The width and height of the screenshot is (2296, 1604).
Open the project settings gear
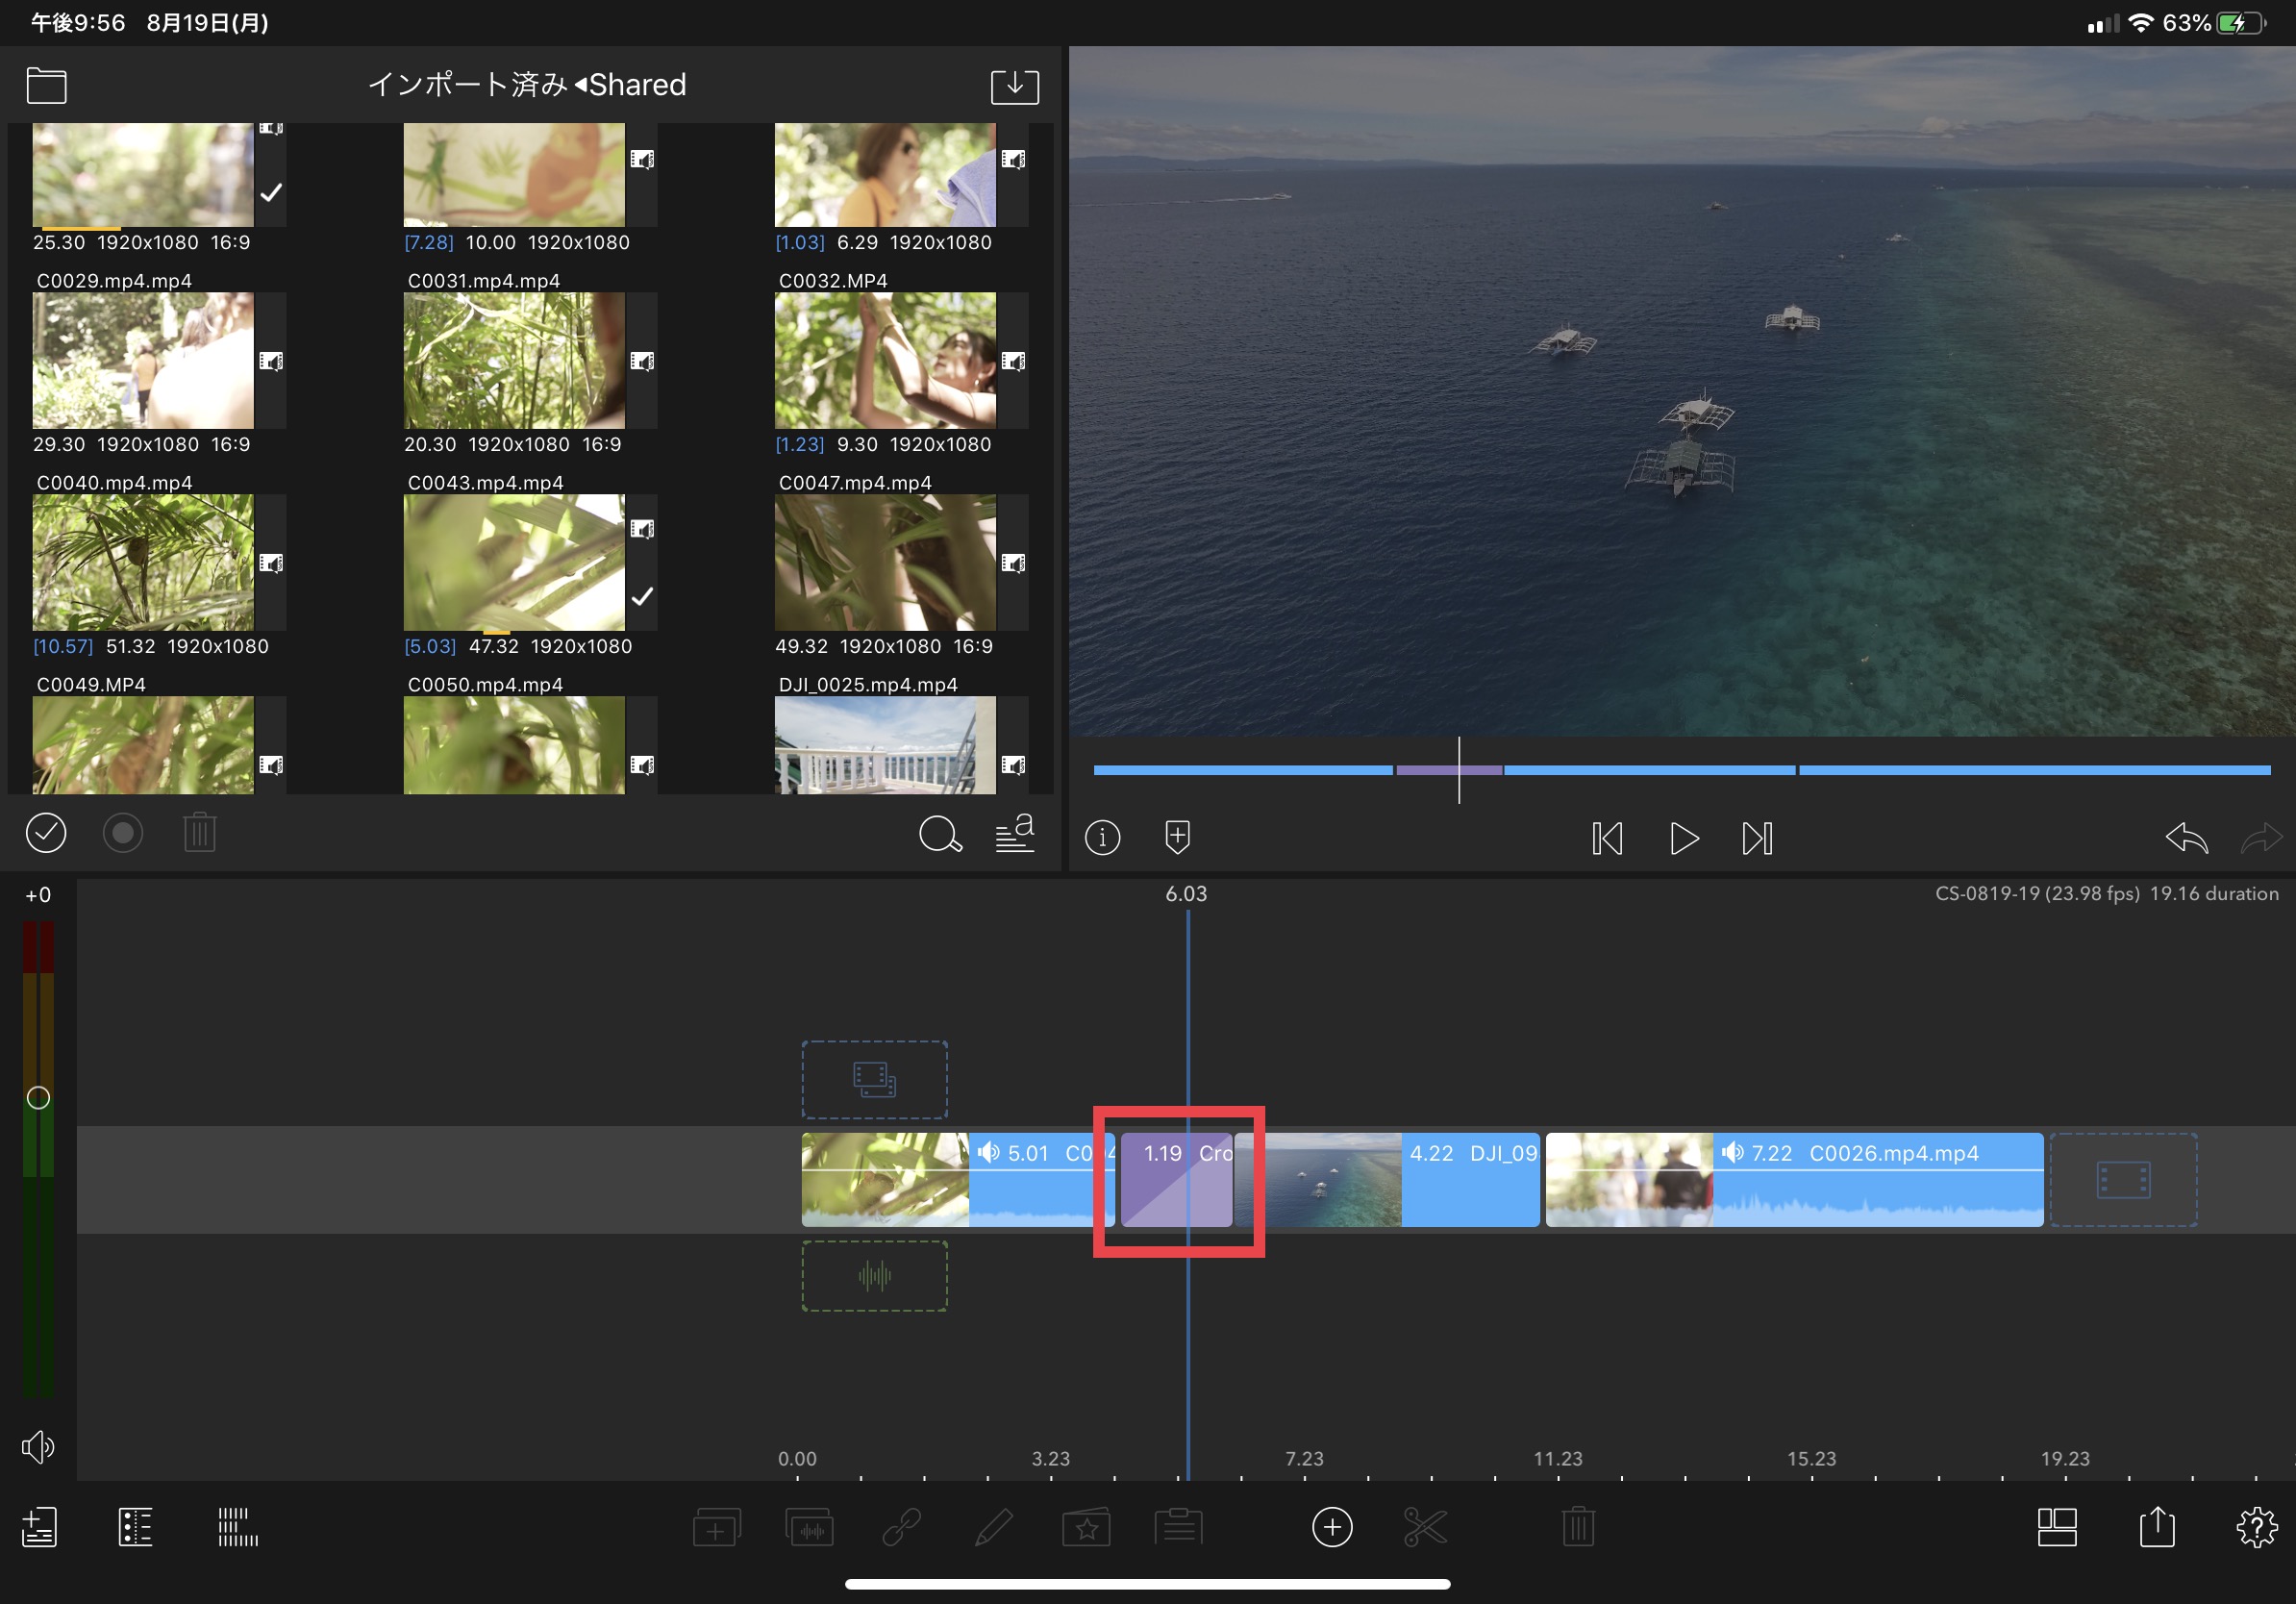click(2255, 1527)
